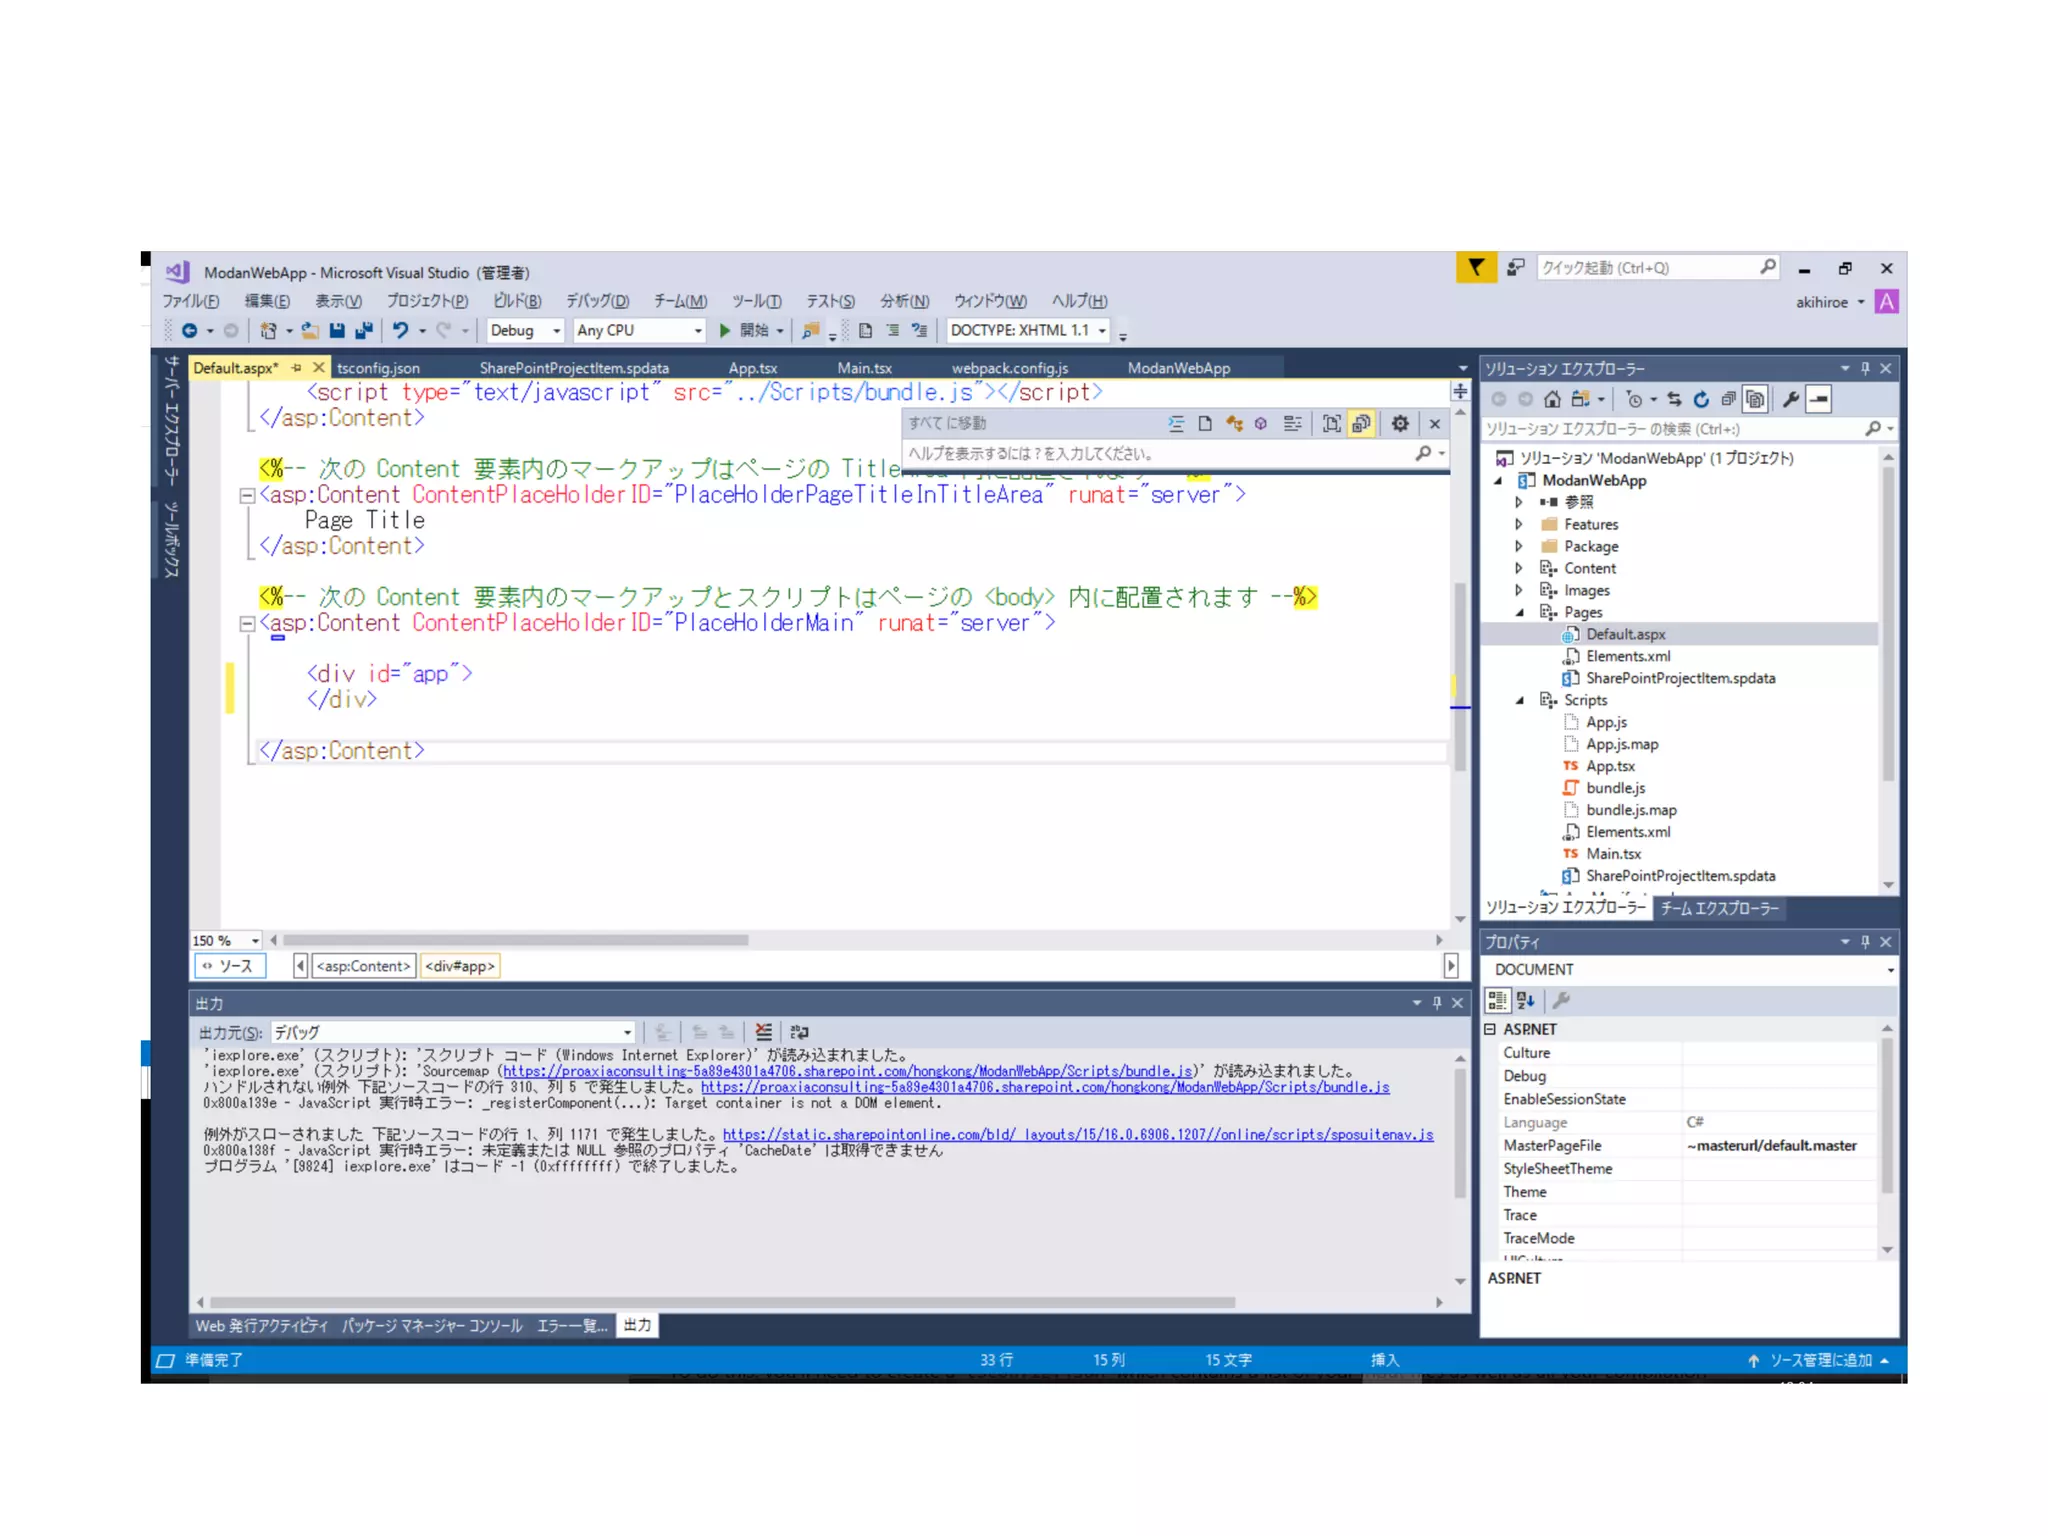
Task: Click the Collapse All icon in Solution Explorer
Action: [x=1728, y=400]
